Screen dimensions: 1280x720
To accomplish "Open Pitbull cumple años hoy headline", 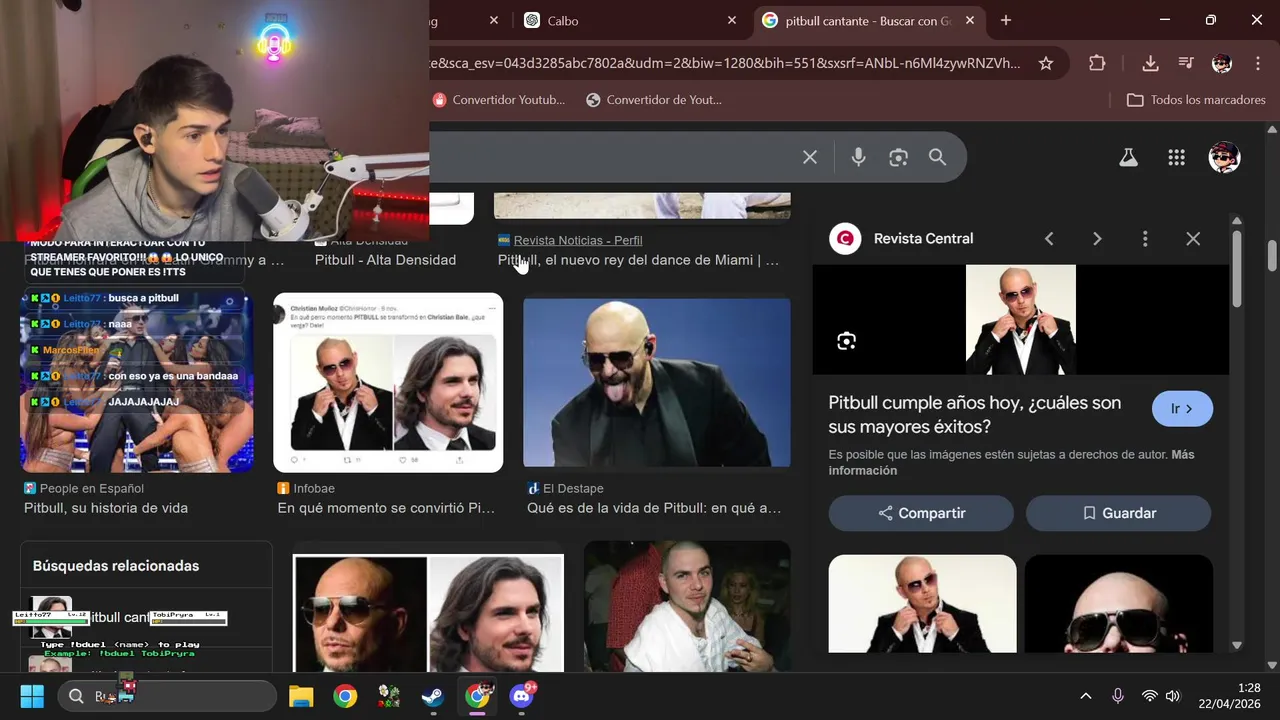I will pyautogui.click(x=975, y=415).
